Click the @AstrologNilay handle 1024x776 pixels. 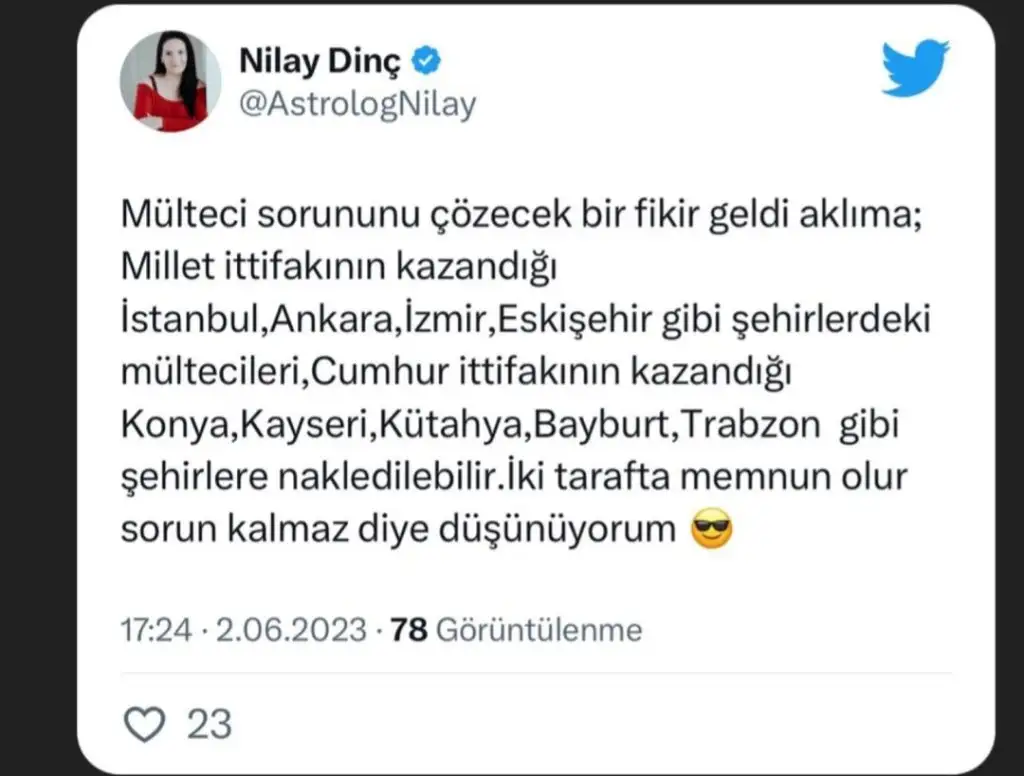coord(357,104)
